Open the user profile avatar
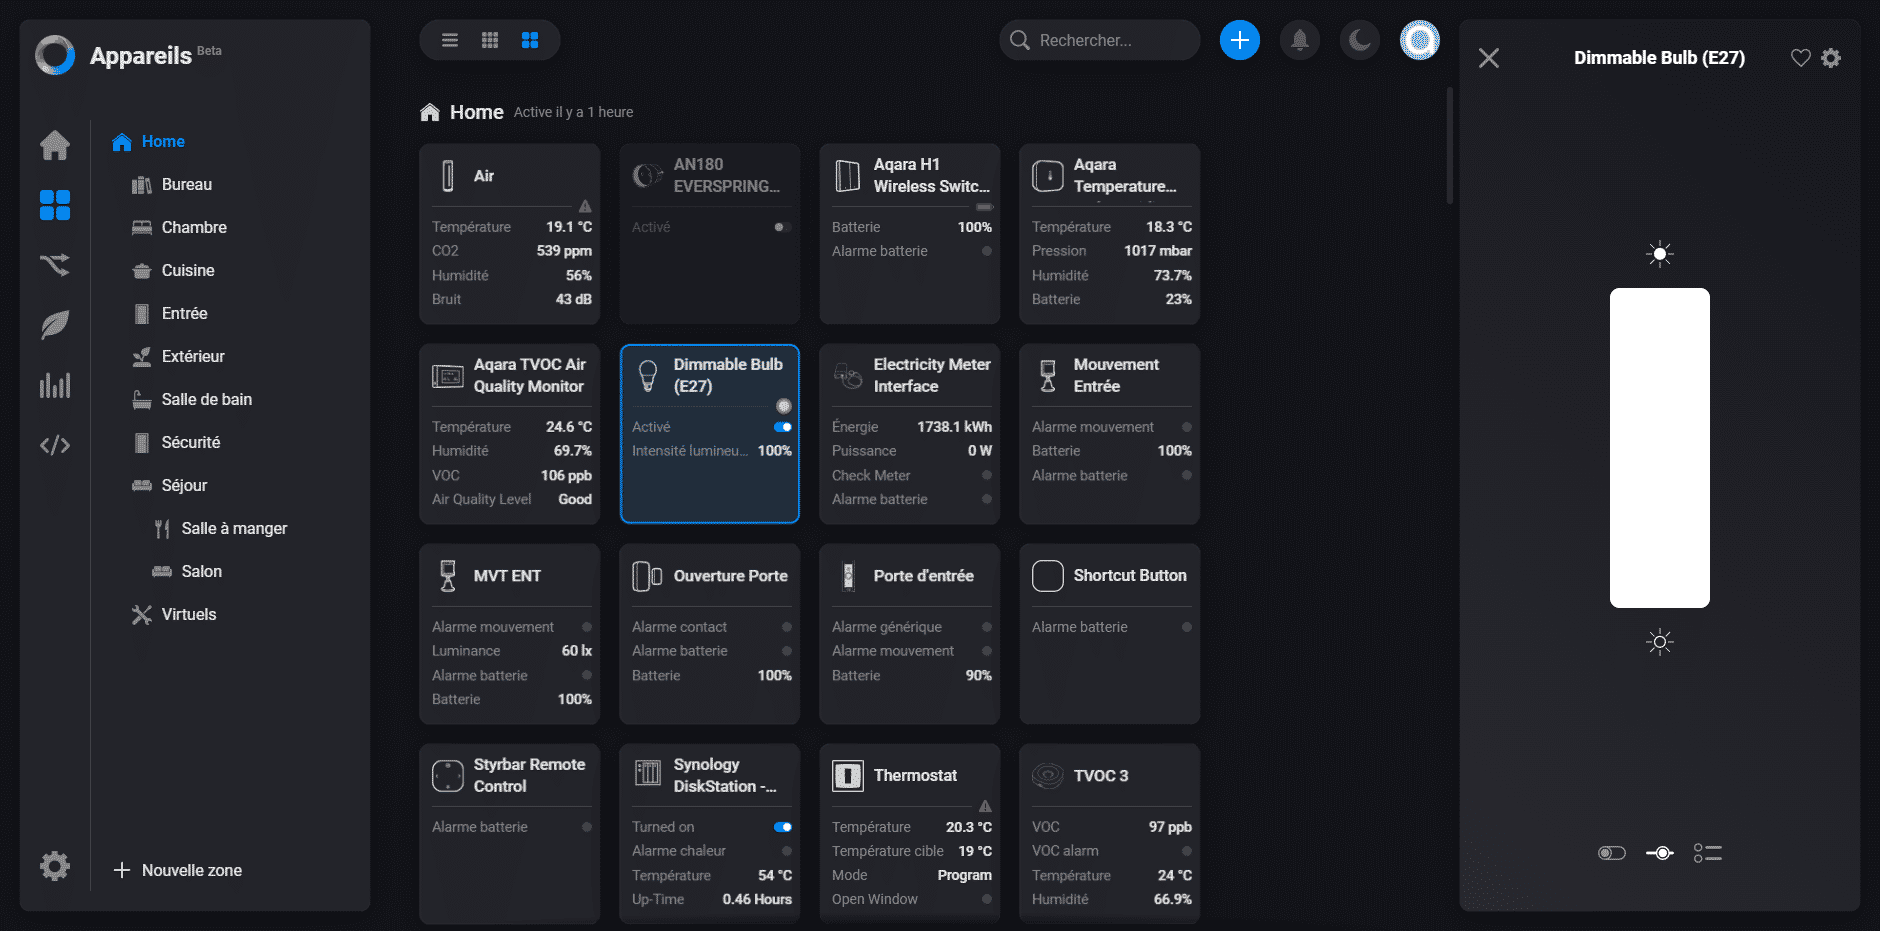The image size is (1880, 931). coord(1420,40)
